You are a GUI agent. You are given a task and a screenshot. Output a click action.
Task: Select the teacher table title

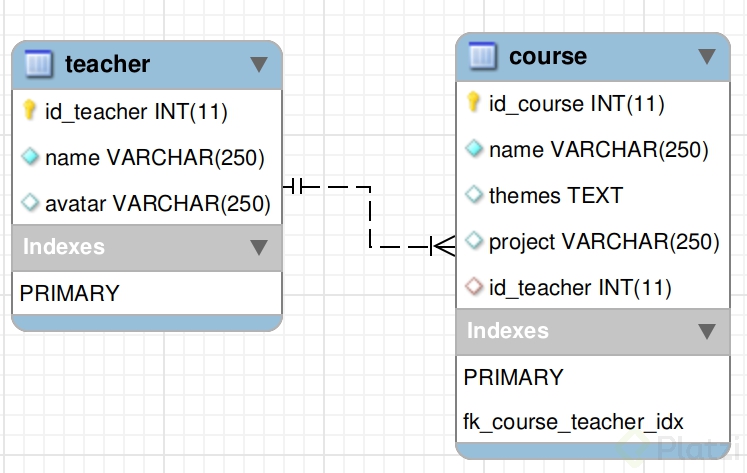point(107,65)
